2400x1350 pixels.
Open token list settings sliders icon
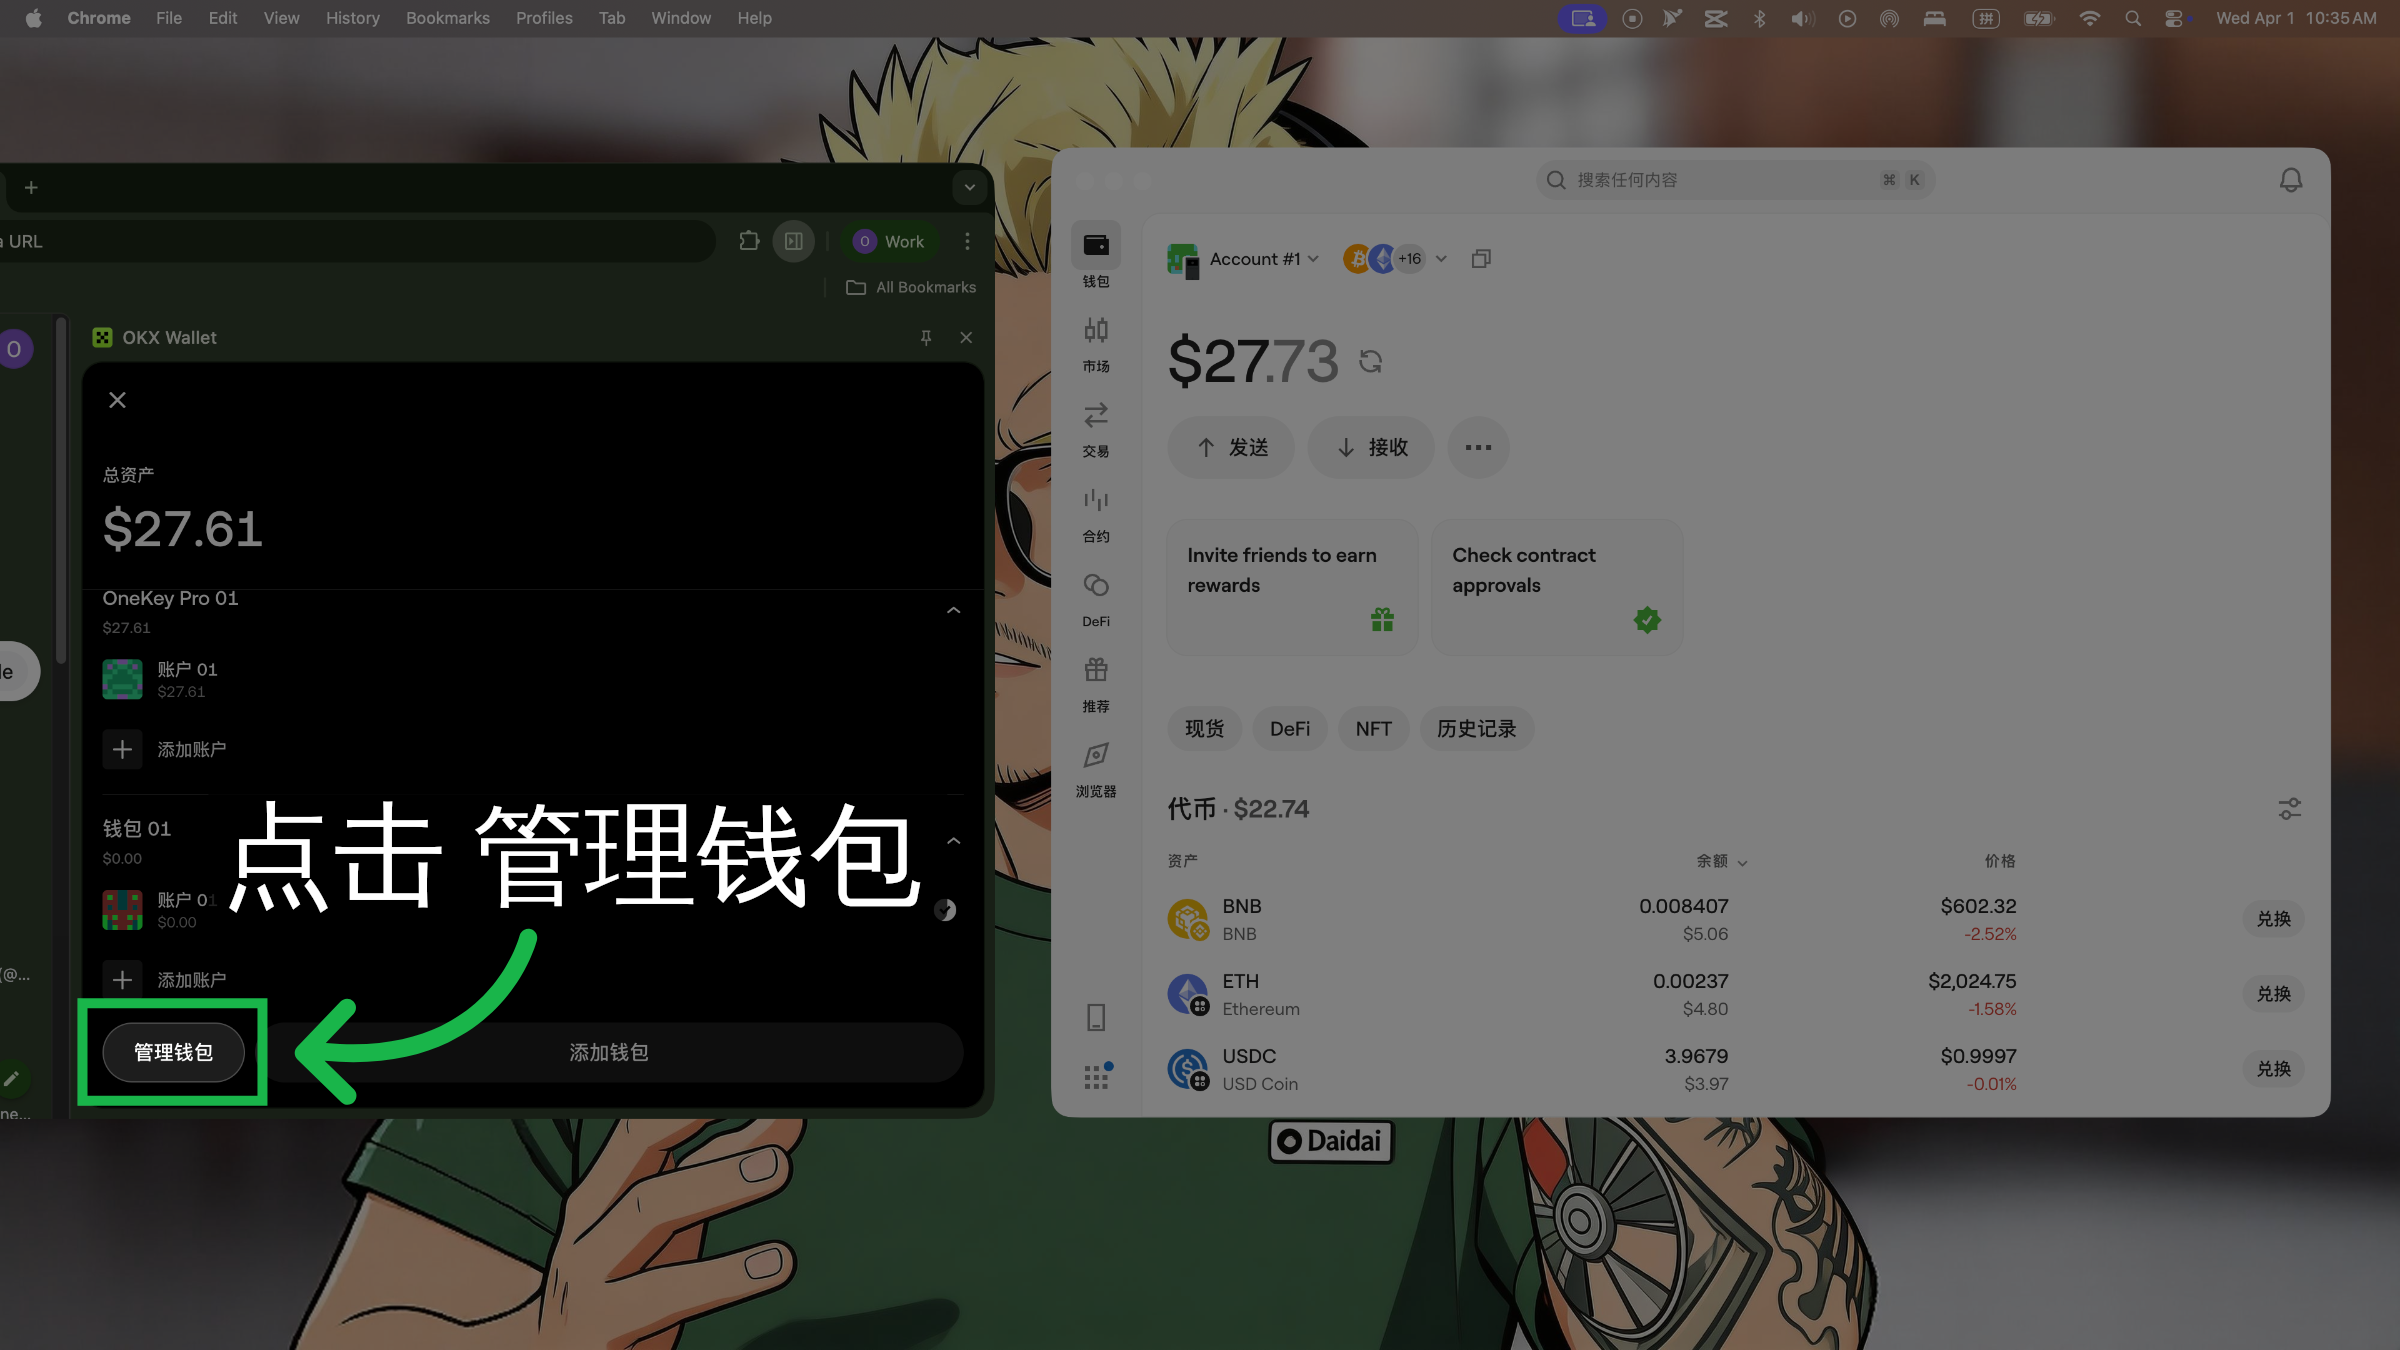point(2289,808)
